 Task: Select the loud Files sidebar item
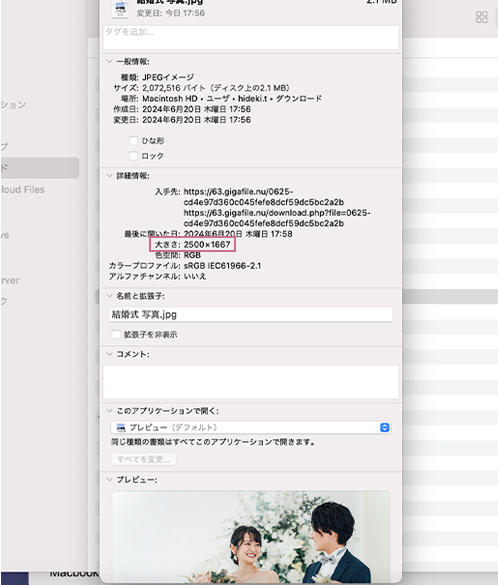coord(23,190)
